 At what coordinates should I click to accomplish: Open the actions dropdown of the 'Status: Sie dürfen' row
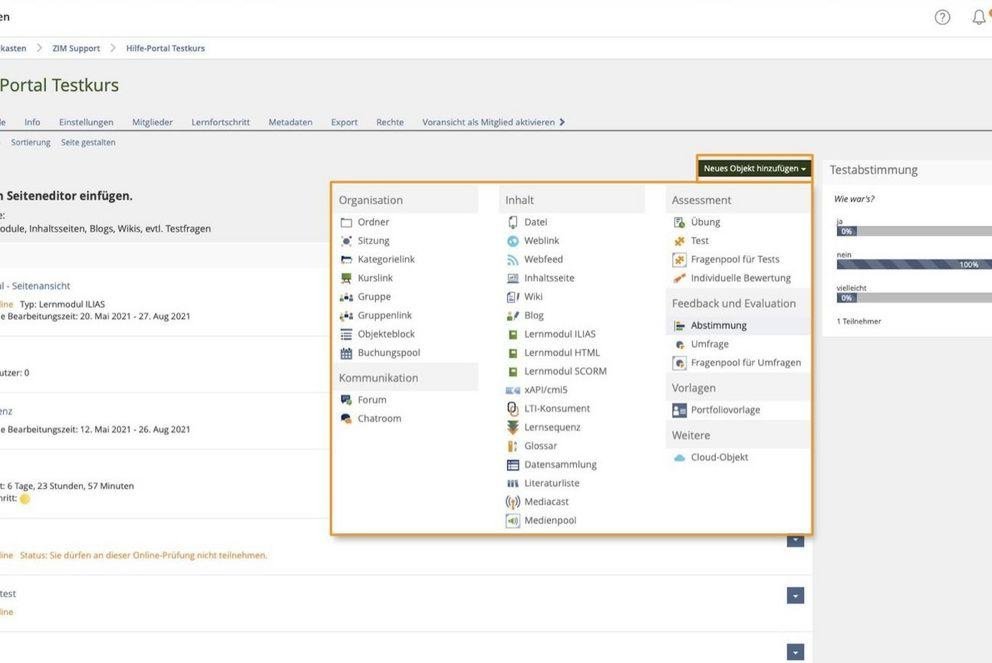pos(795,540)
